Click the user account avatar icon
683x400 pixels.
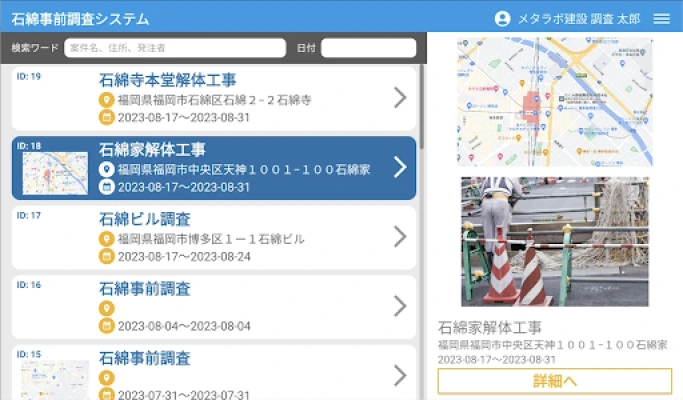click(x=502, y=18)
